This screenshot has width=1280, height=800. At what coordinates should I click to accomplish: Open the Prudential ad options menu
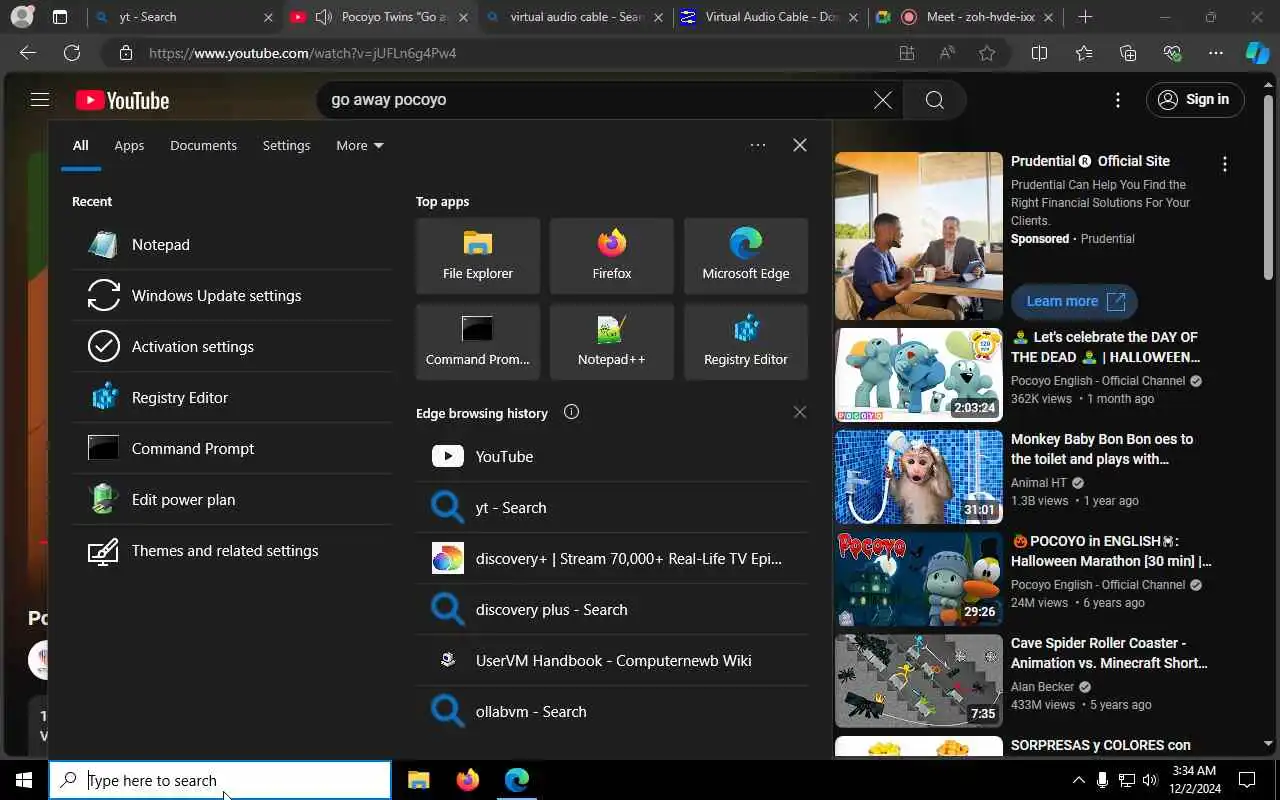coord(1224,164)
